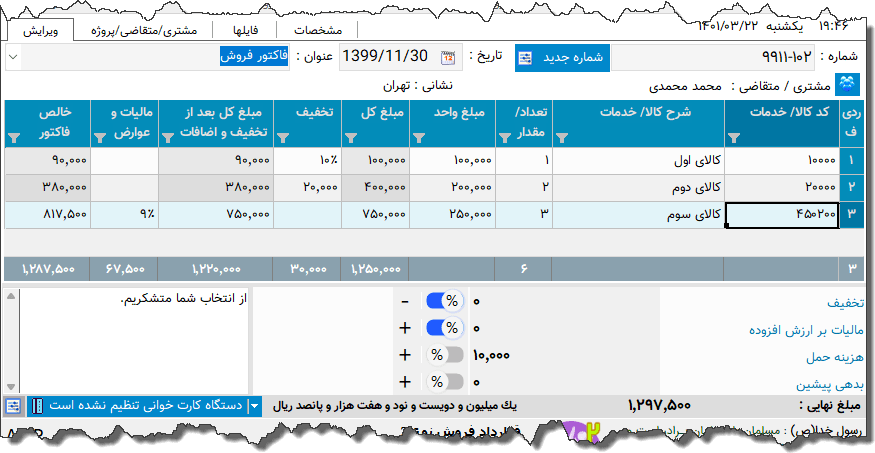This screenshot has height=453, width=875.
Task: Click the بدهی پیشین link
Action: [830, 385]
